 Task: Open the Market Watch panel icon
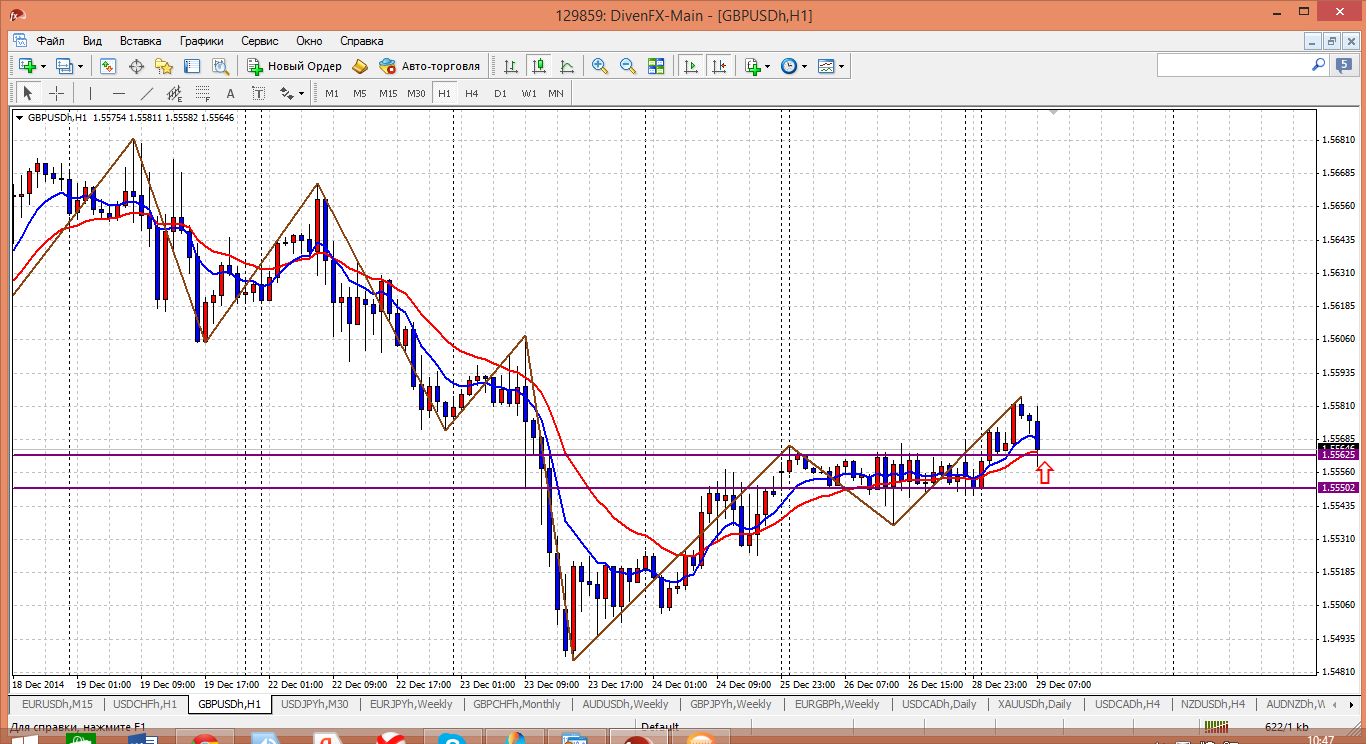[108, 66]
